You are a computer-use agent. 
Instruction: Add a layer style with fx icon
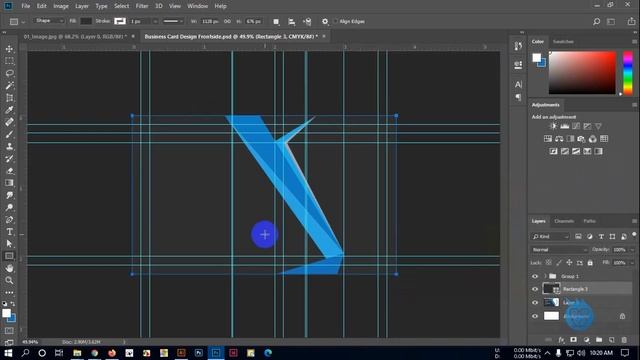tap(561, 340)
